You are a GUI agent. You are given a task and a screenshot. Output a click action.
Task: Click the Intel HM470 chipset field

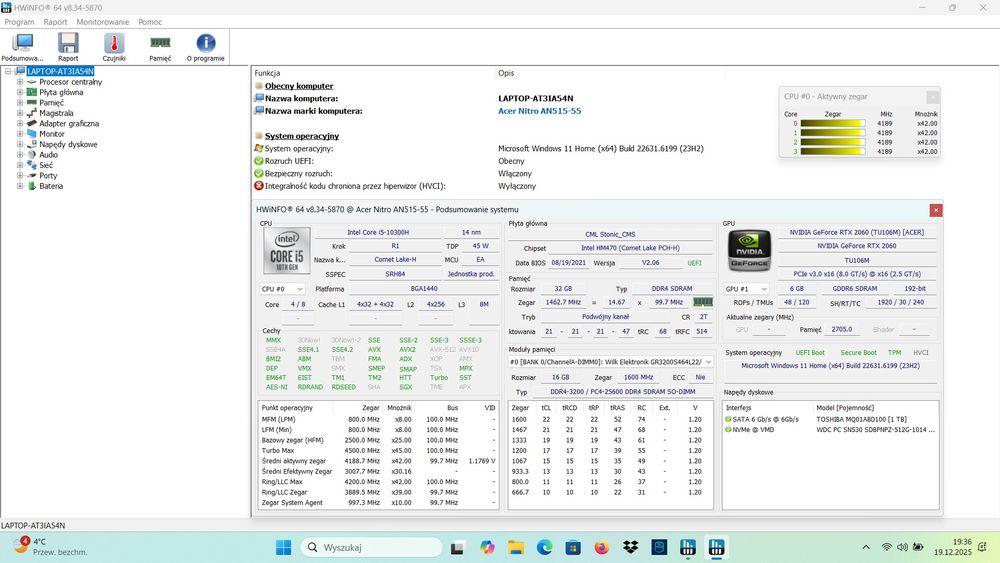coord(630,248)
